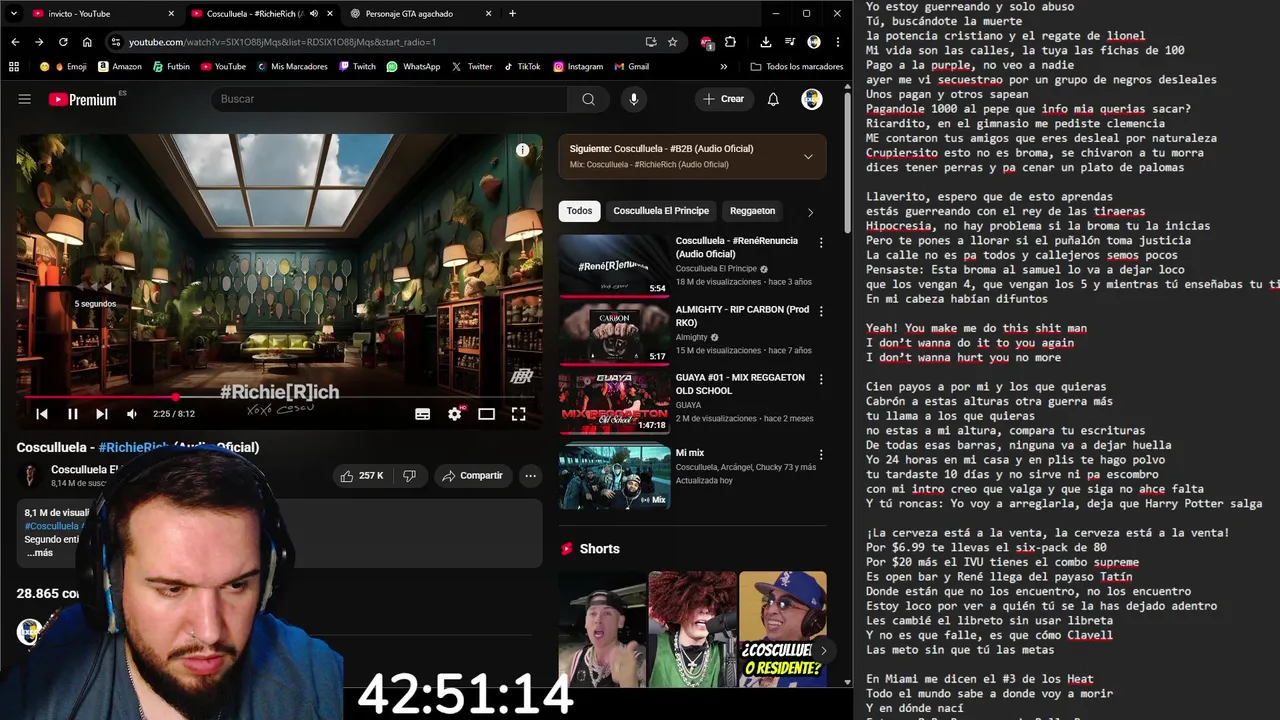
Task: Bookmark this page with star
Action: point(673,42)
